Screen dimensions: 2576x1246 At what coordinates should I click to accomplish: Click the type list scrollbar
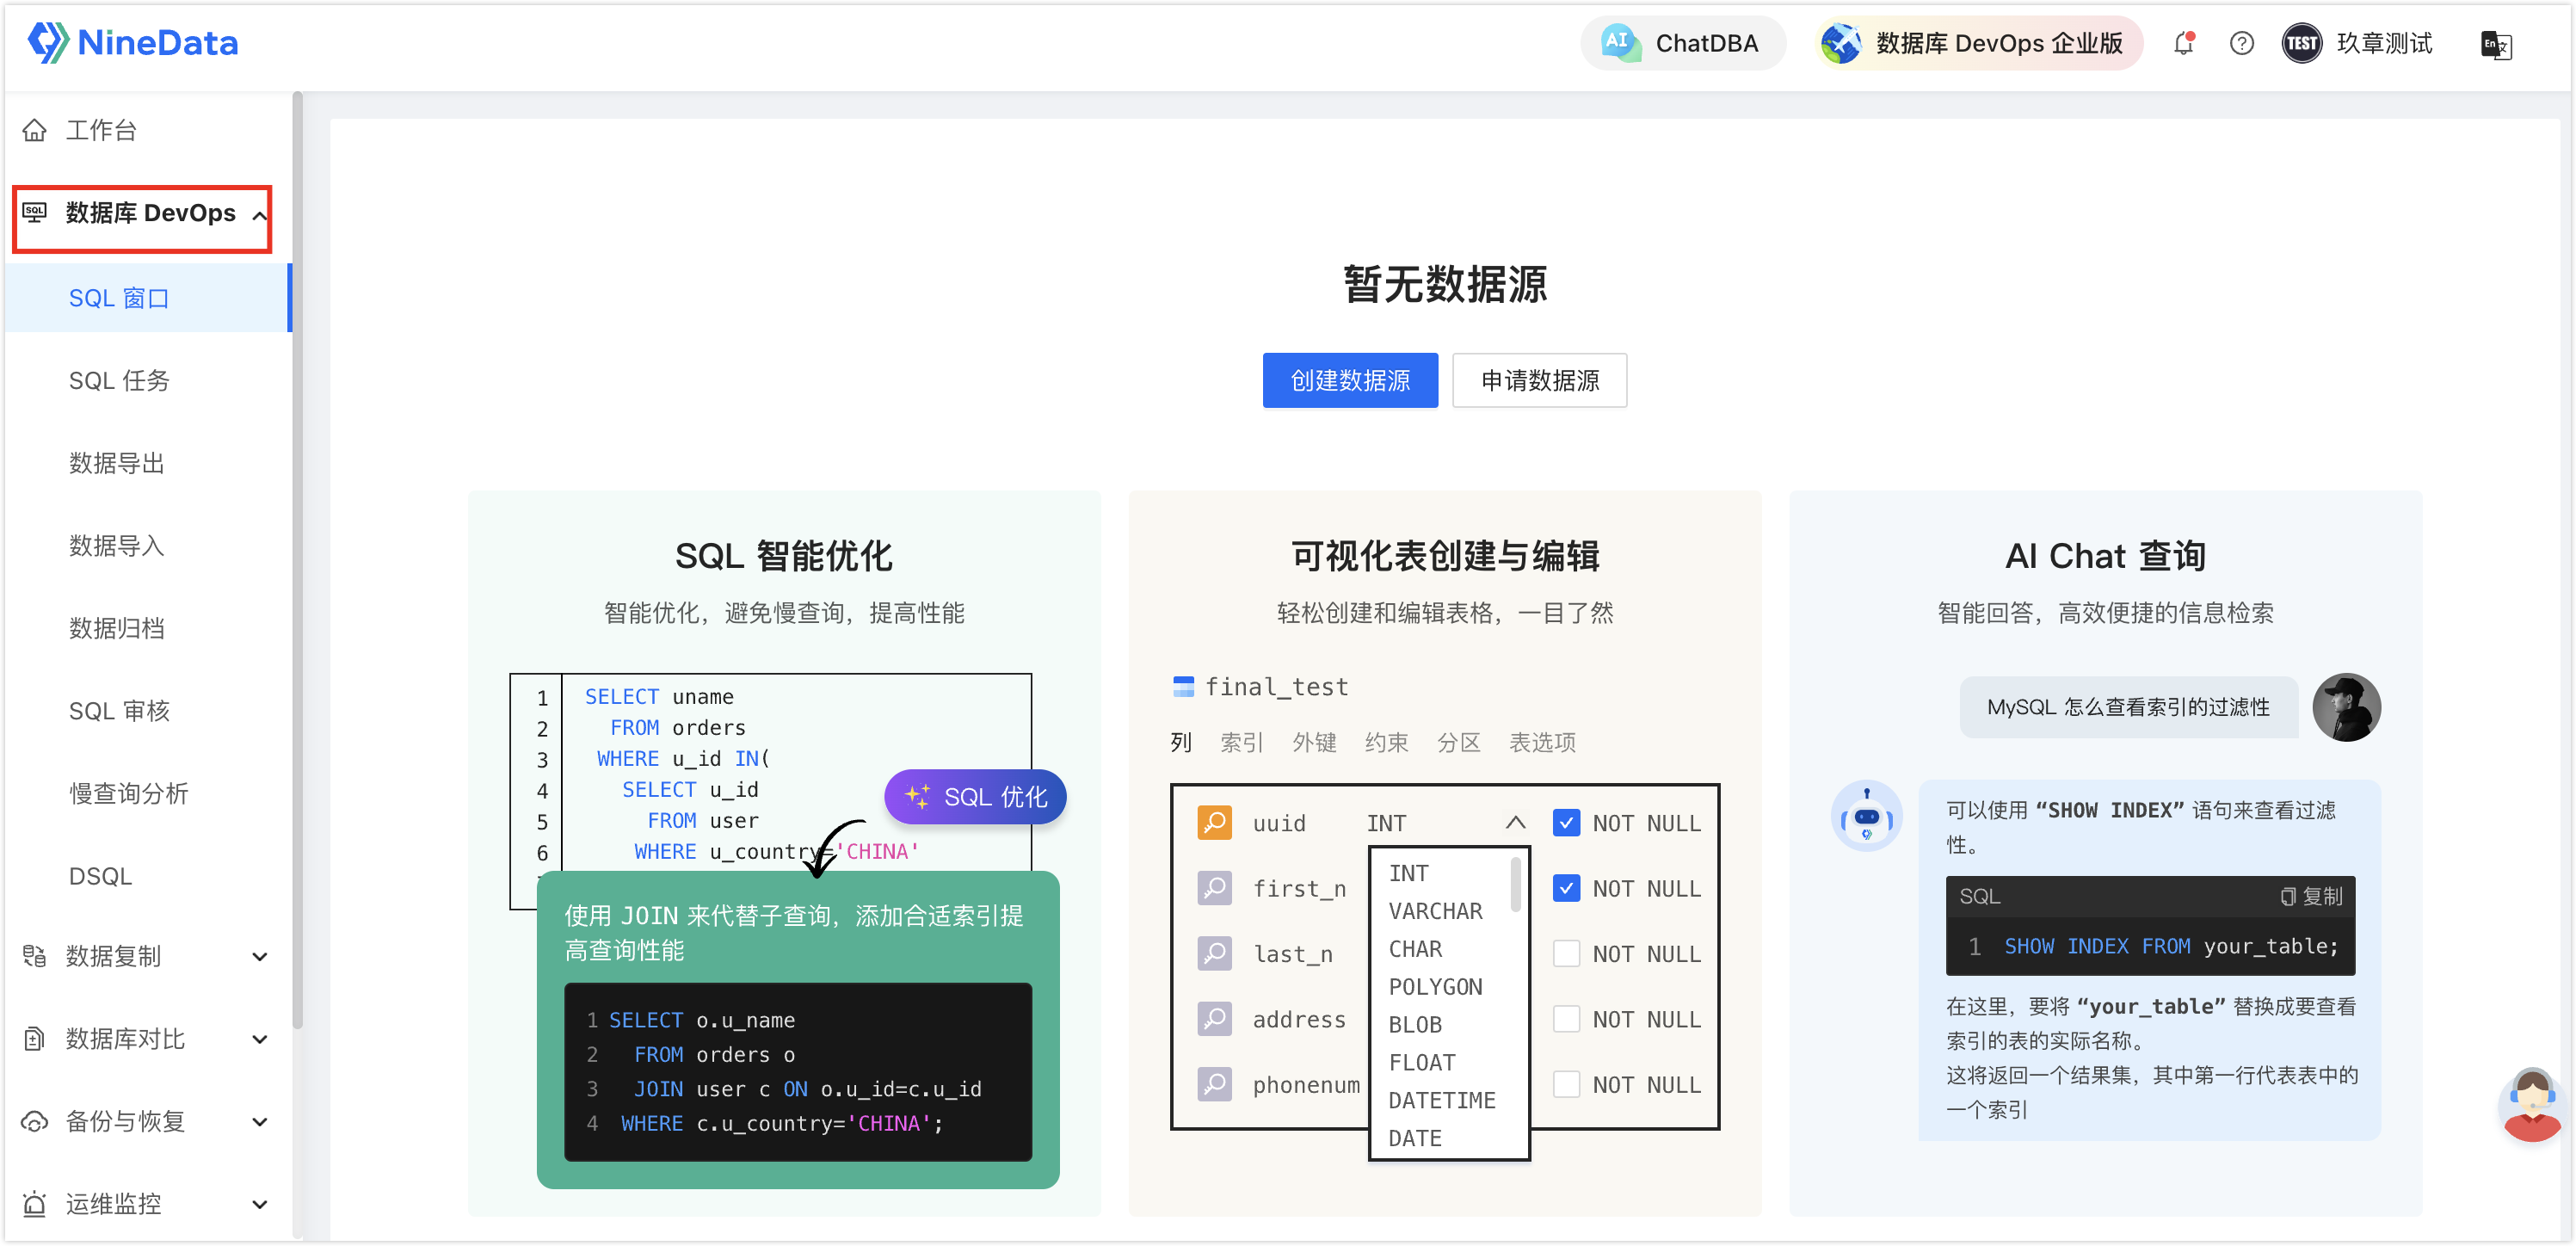[x=1516, y=884]
